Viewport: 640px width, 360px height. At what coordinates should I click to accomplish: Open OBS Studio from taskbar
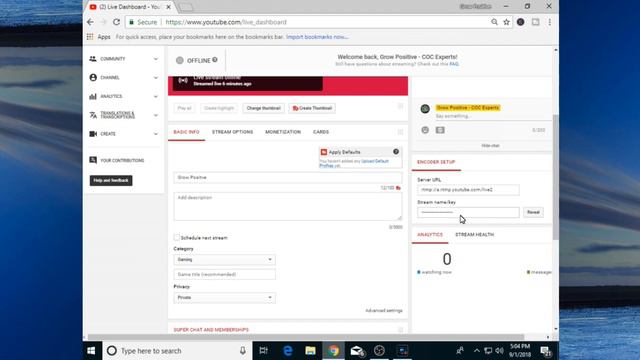(379, 351)
